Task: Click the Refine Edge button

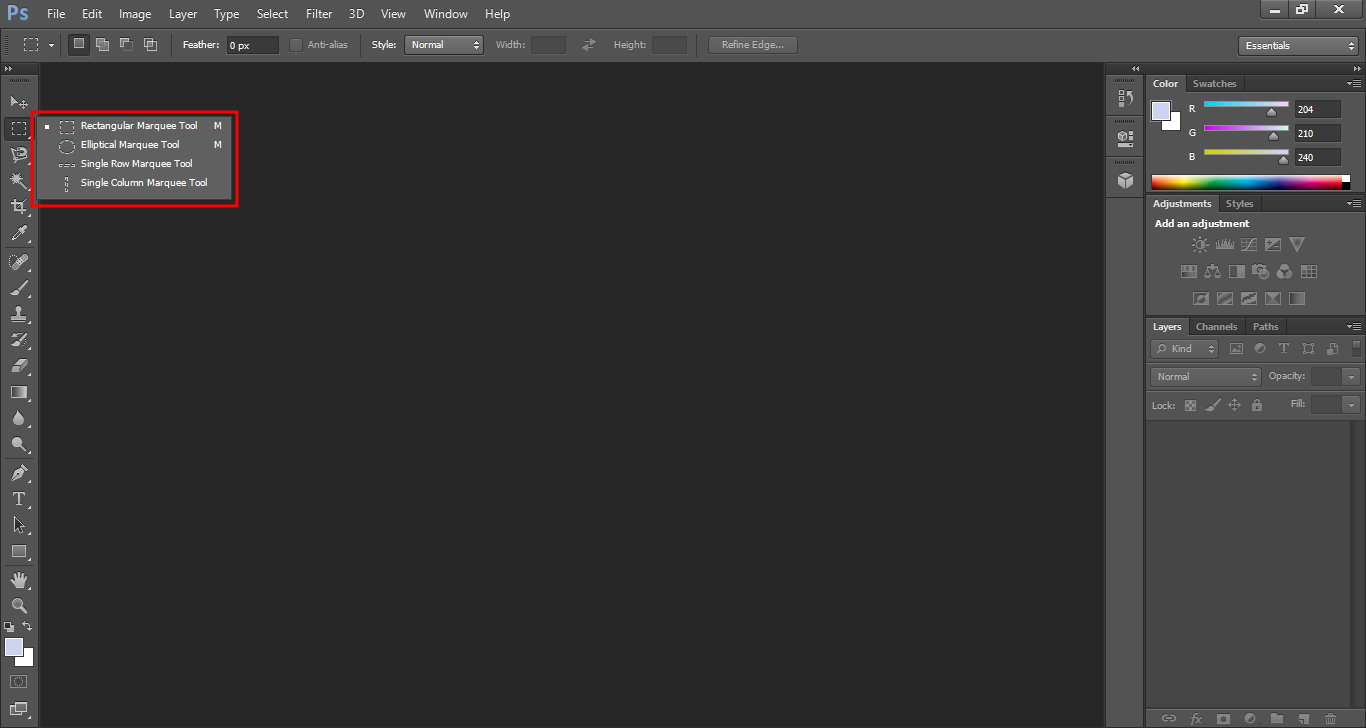Action: [x=753, y=45]
